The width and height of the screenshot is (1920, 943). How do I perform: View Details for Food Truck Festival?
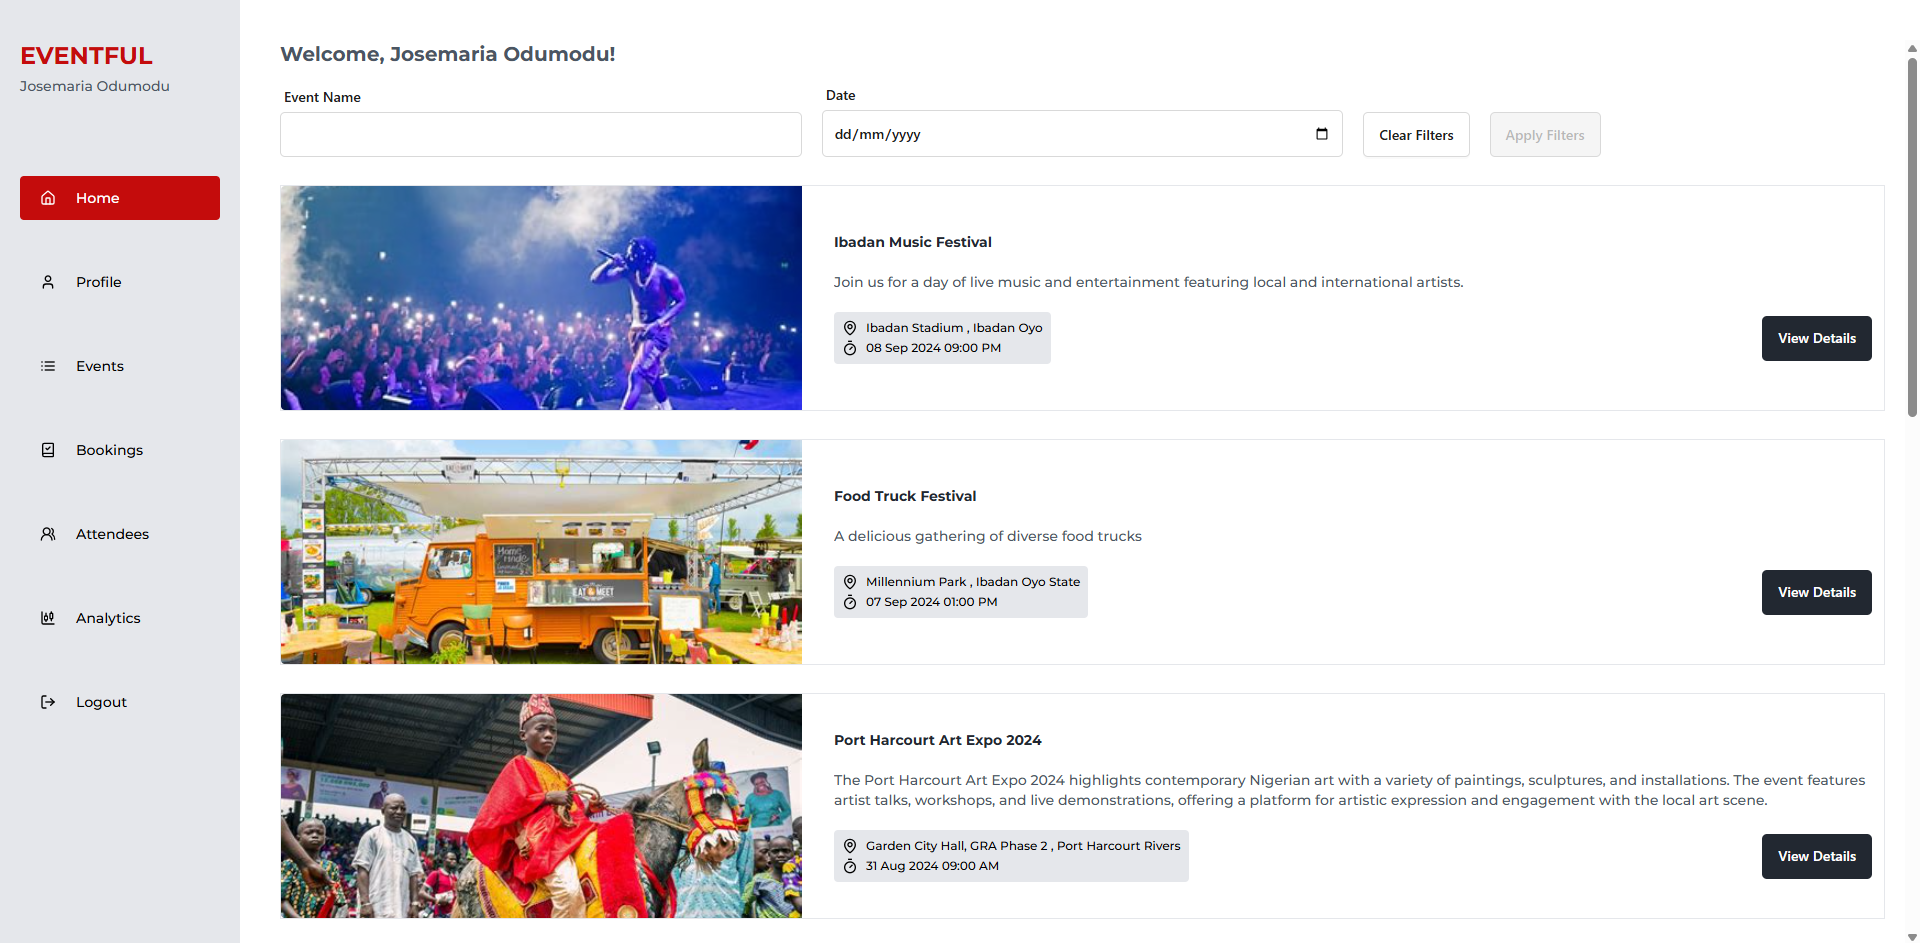click(x=1816, y=592)
